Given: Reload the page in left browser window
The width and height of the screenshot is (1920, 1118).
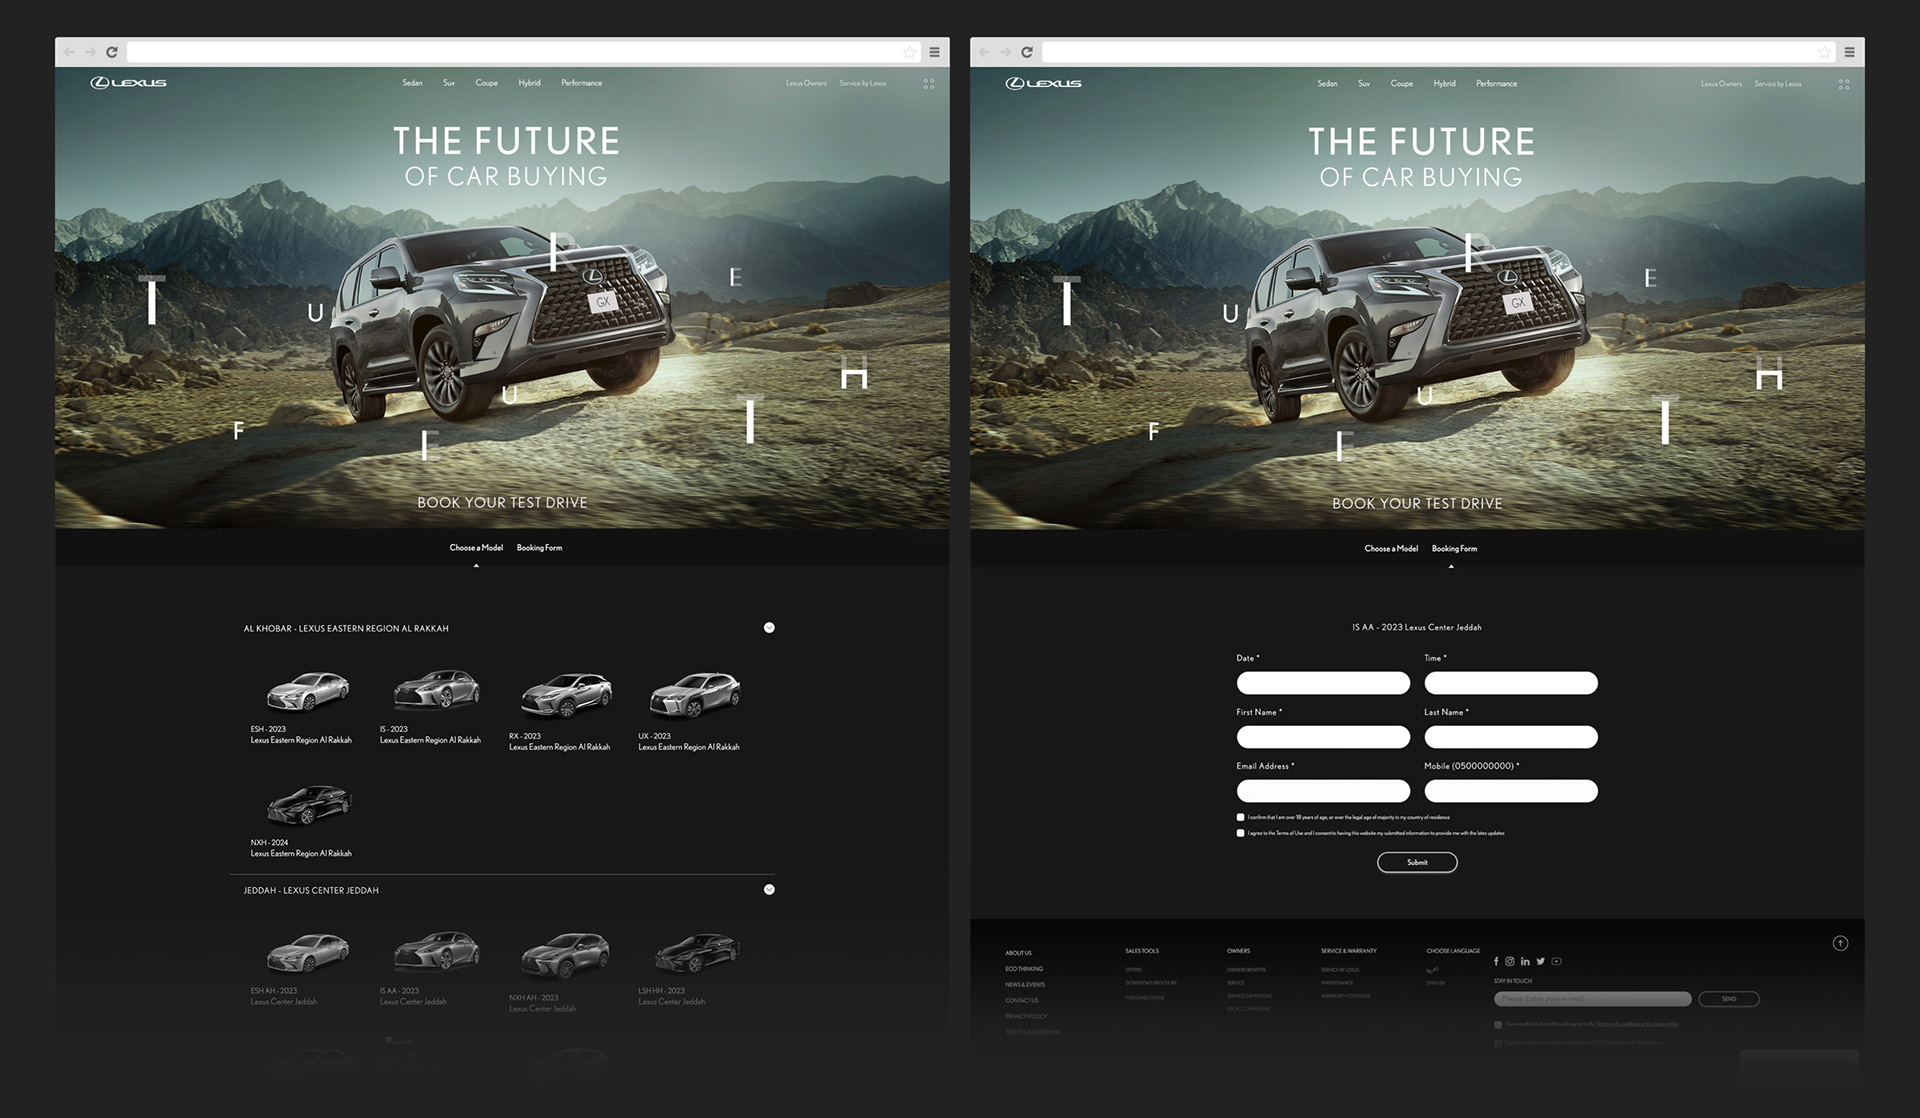Looking at the screenshot, I should pyautogui.click(x=112, y=52).
